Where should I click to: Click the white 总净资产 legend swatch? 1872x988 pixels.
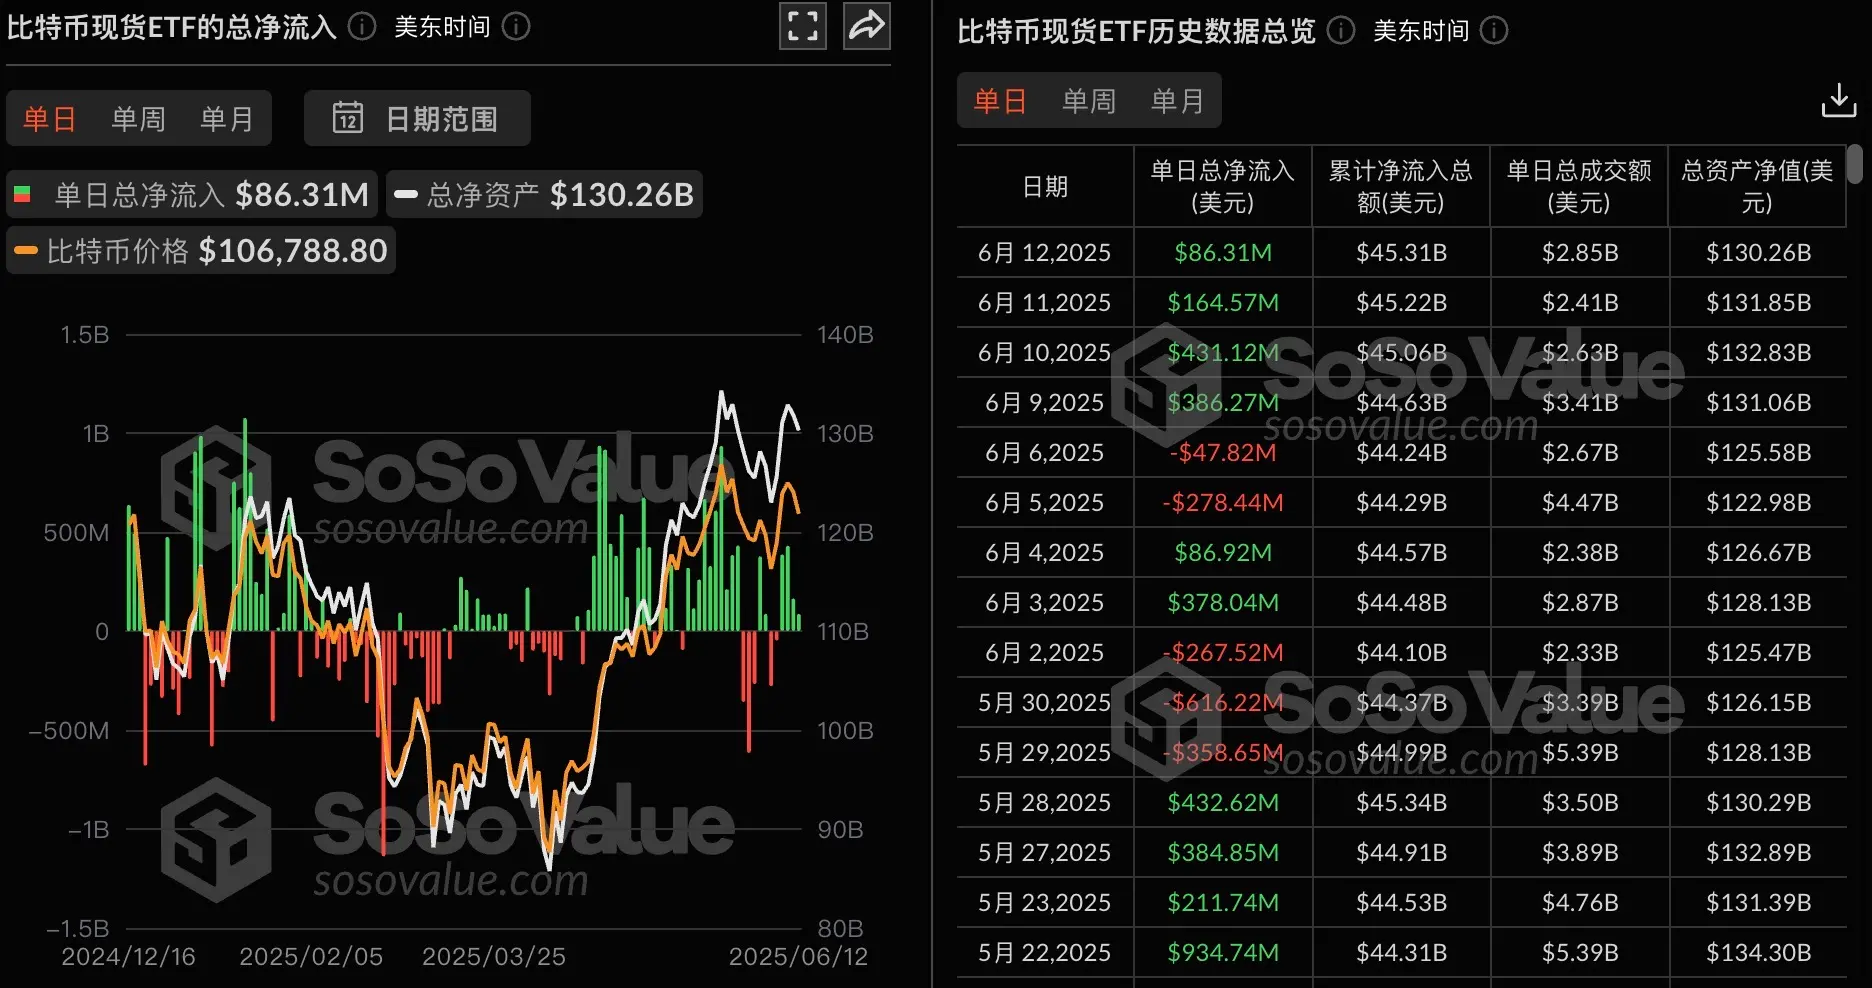[406, 194]
